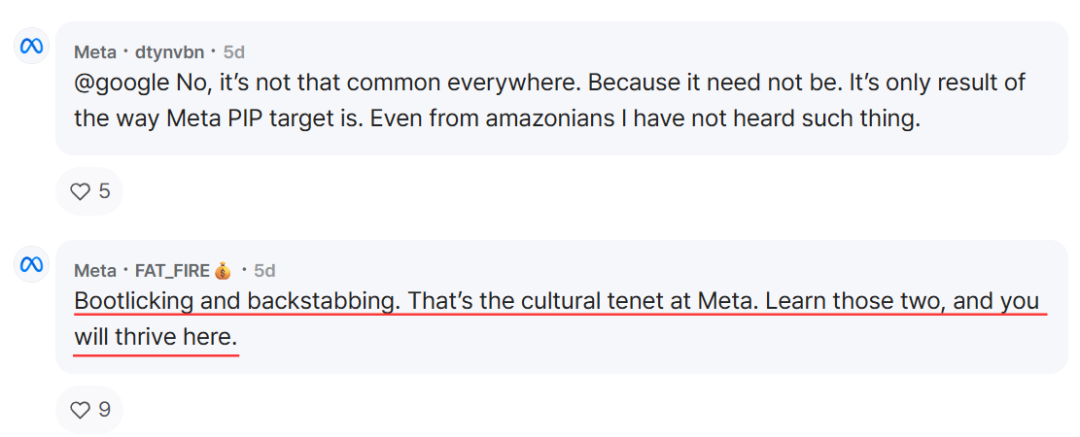
Task: Open the FAT_FIRE user profile
Action: [x=172, y=271]
